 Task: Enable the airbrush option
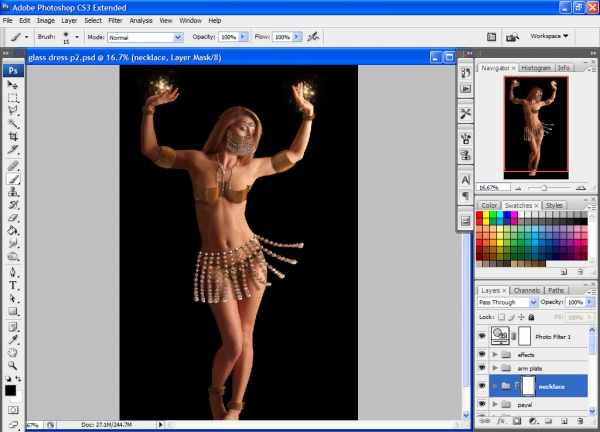point(313,37)
